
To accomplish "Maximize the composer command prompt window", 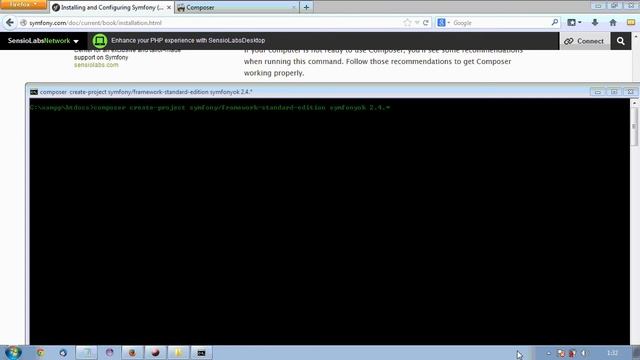I will point(614,92).
